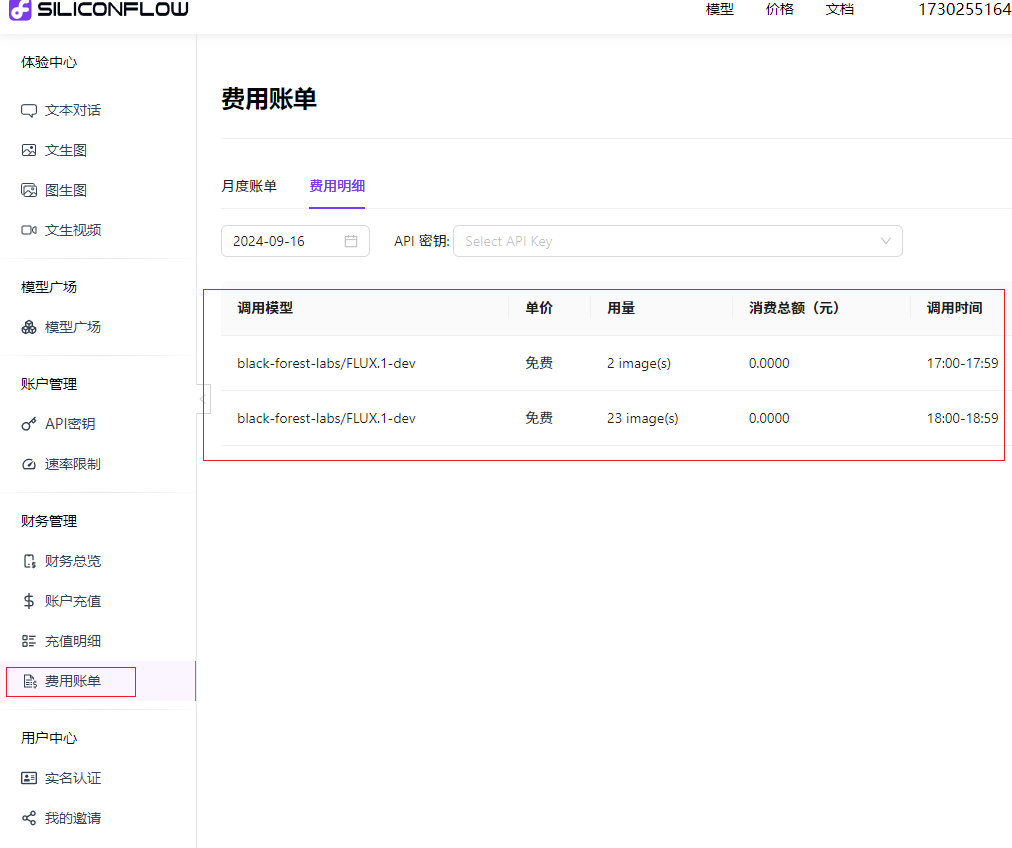Open the 模型 top navigation item
Image resolution: width=1012 pixels, height=848 pixels.
tap(720, 9)
